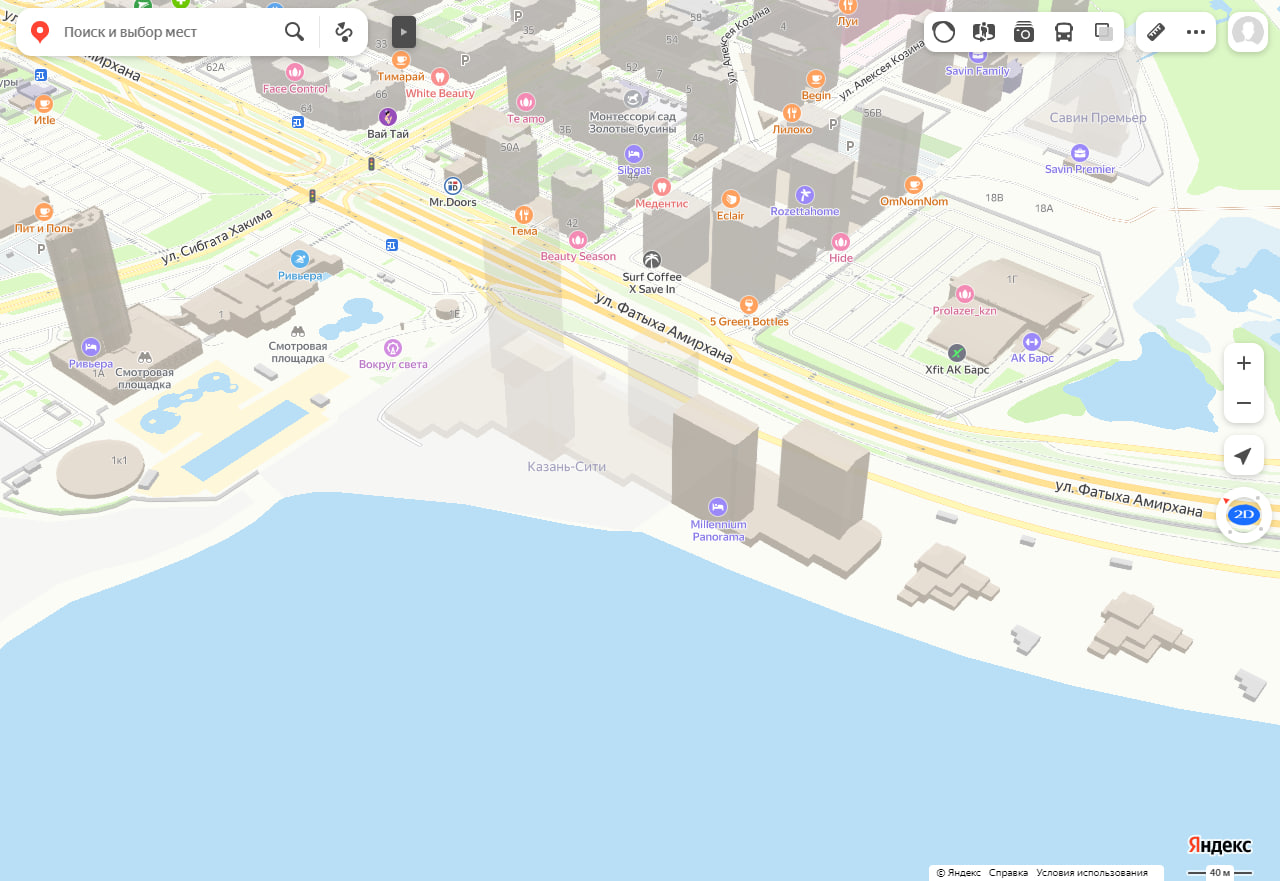
Task: Select the ruler measurement tool
Action: 1156,32
